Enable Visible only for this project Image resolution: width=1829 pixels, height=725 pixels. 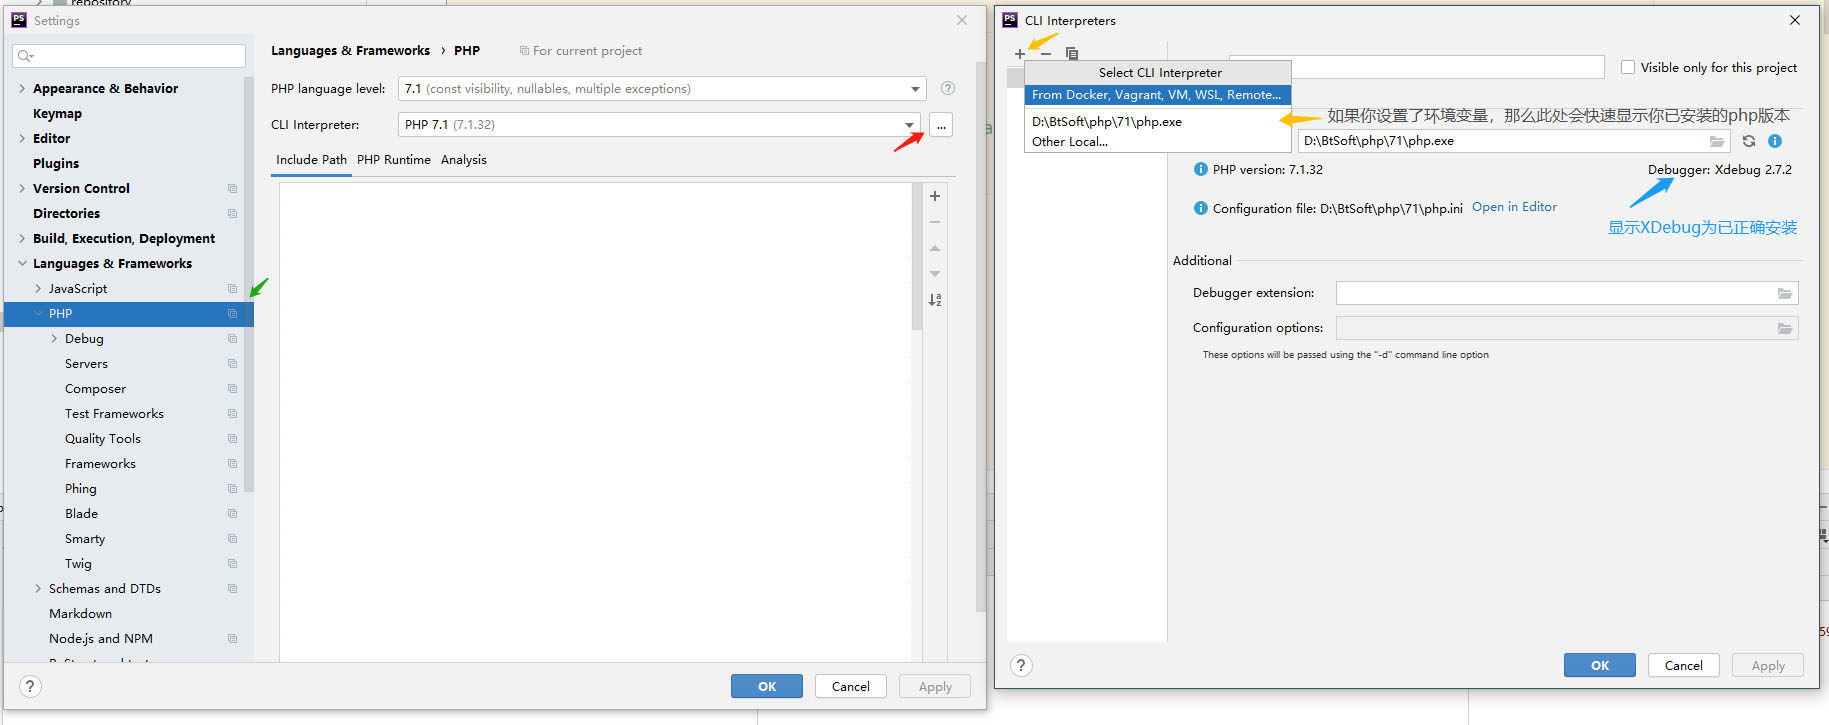tap(1628, 68)
